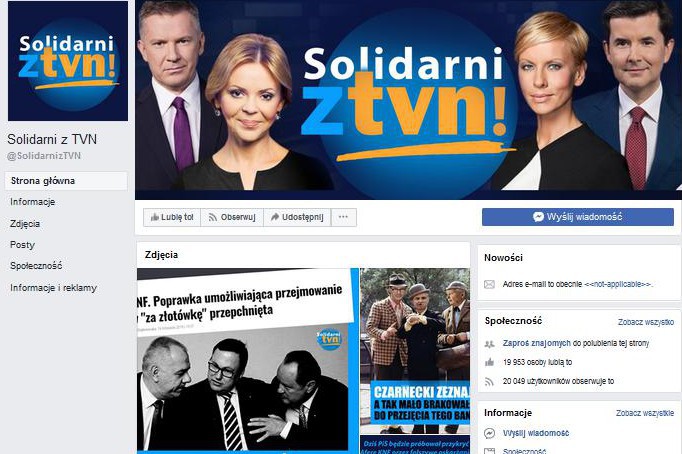
Task: Open the three-dots more options menu
Action: (344, 217)
